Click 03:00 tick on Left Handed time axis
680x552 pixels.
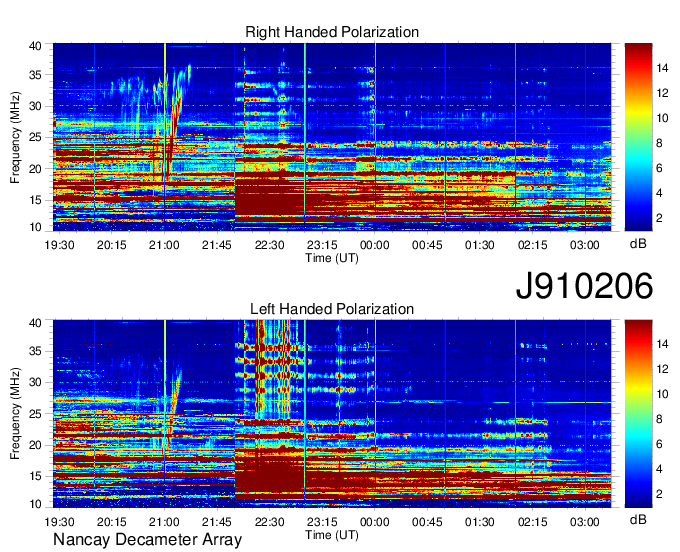coord(585,522)
